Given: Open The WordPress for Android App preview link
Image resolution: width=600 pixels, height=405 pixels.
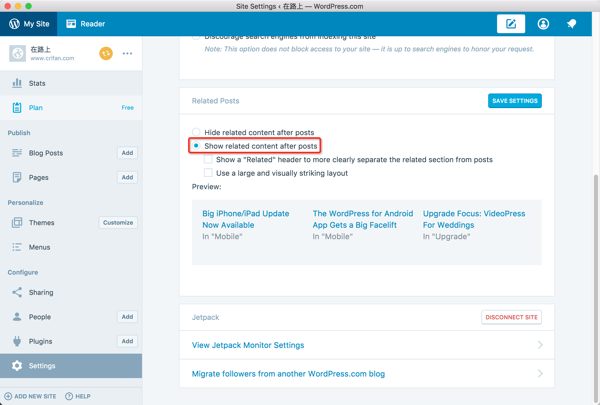Looking at the screenshot, I should click(x=363, y=219).
